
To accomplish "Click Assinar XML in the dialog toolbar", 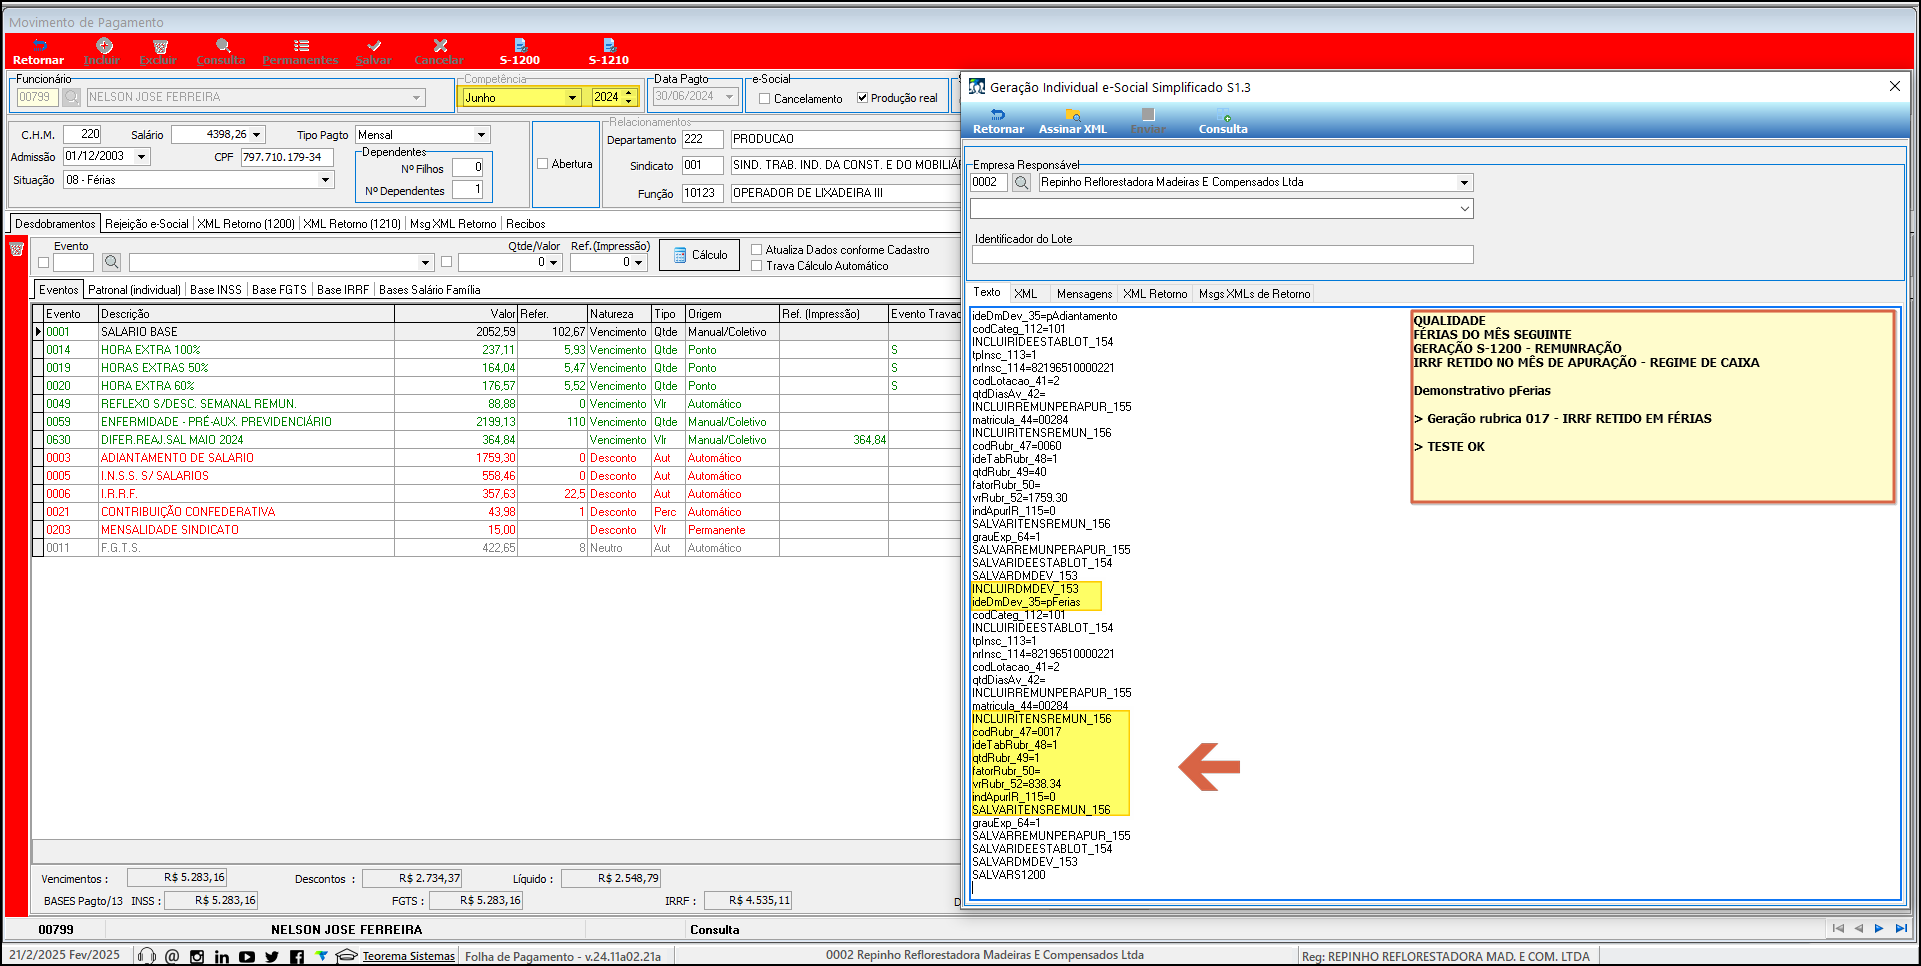I will (1073, 121).
